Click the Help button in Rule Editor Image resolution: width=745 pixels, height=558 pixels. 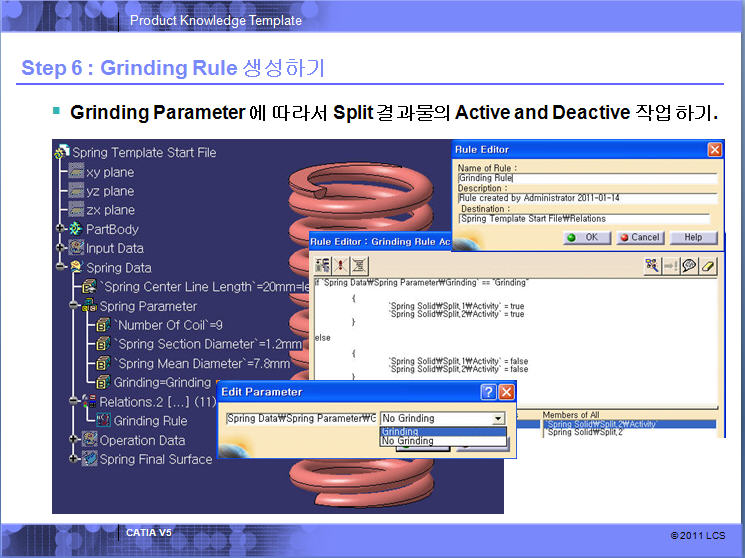coord(693,238)
